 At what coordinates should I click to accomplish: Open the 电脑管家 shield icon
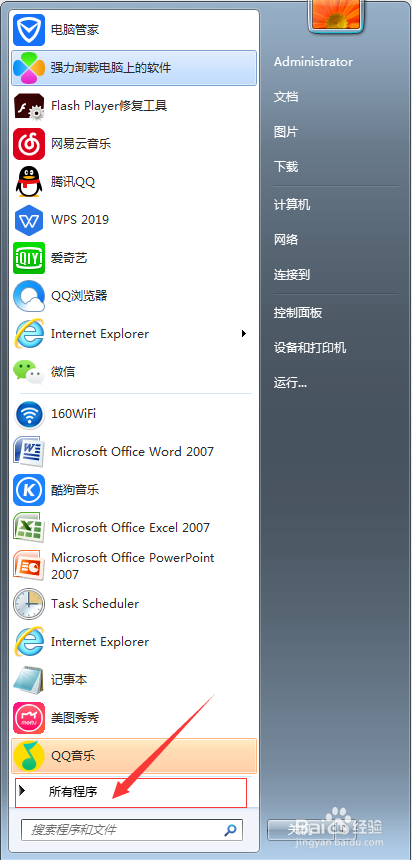[x=29, y=30]
